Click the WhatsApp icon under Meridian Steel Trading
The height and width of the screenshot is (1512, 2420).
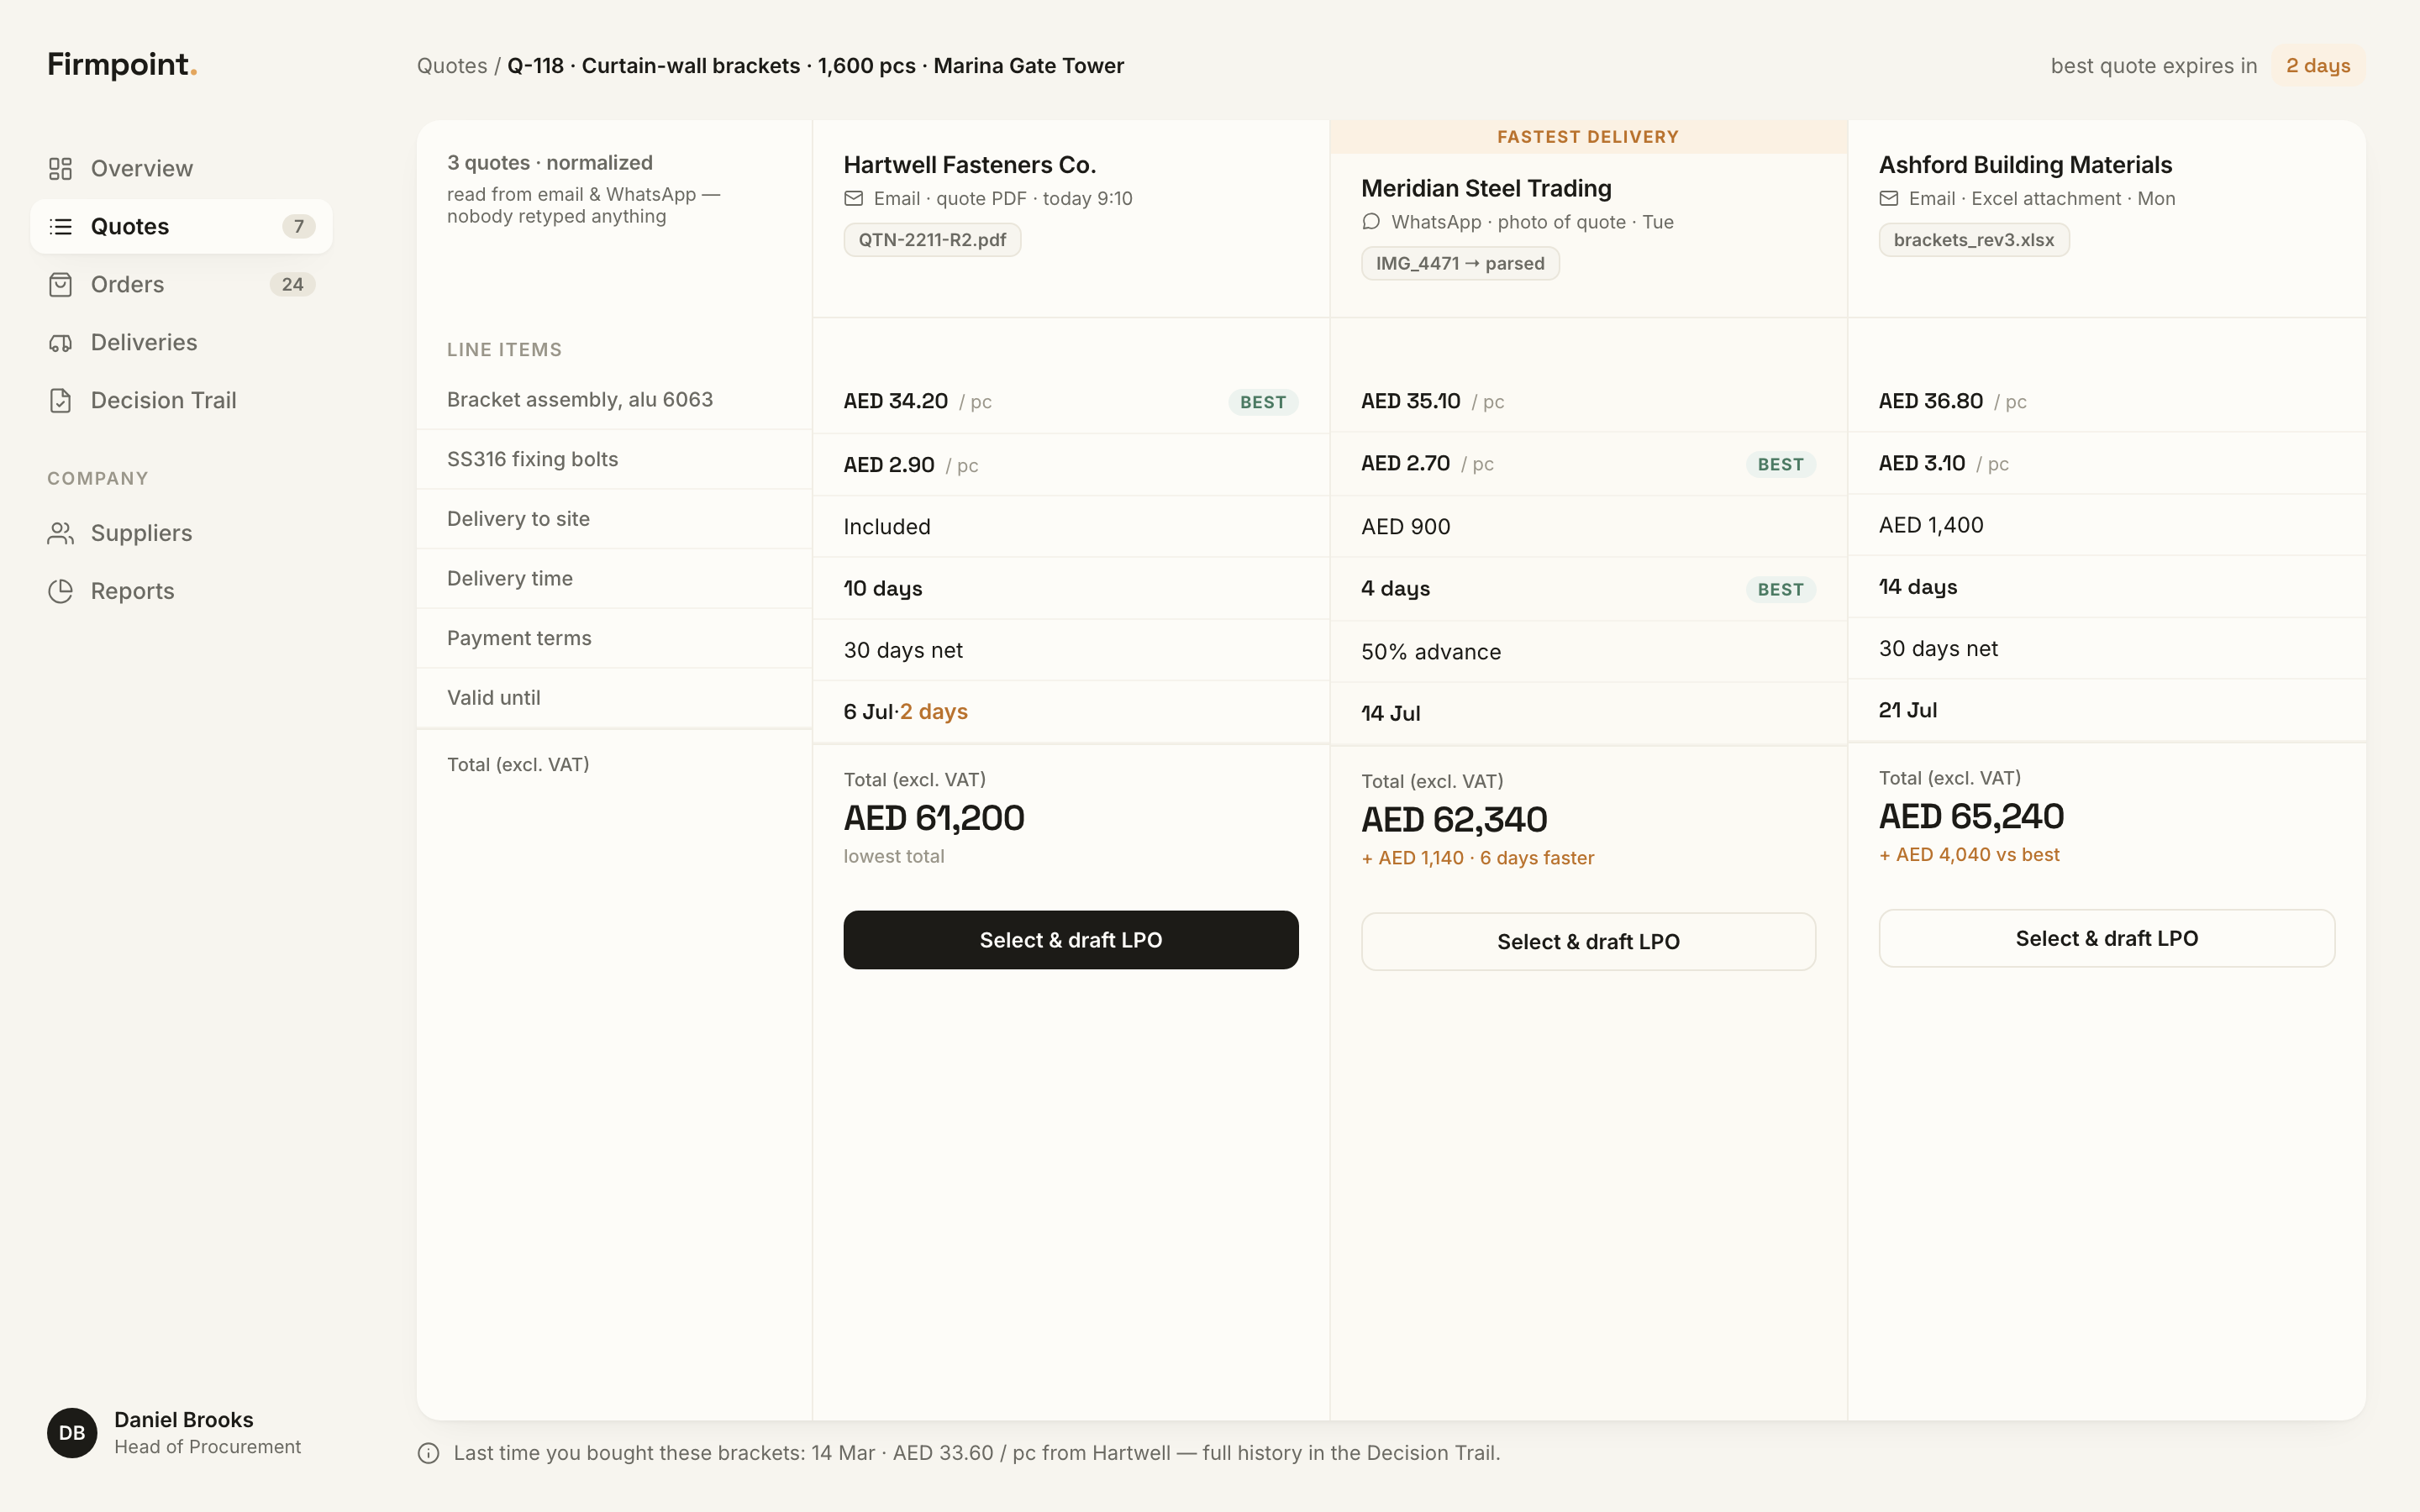1371,222
